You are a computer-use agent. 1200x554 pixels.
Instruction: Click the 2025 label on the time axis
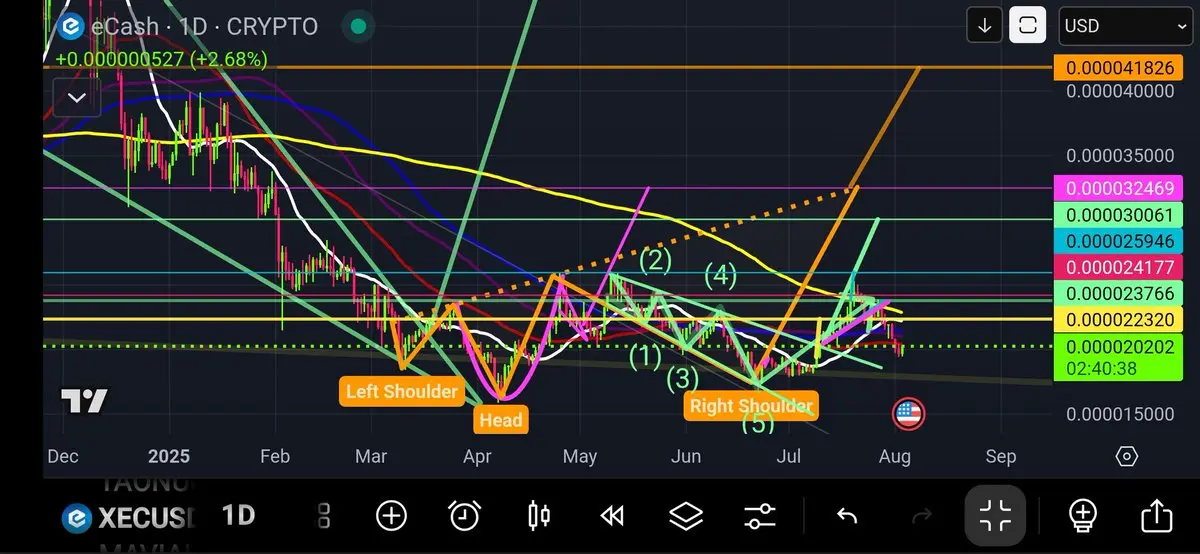coord(169,457)
